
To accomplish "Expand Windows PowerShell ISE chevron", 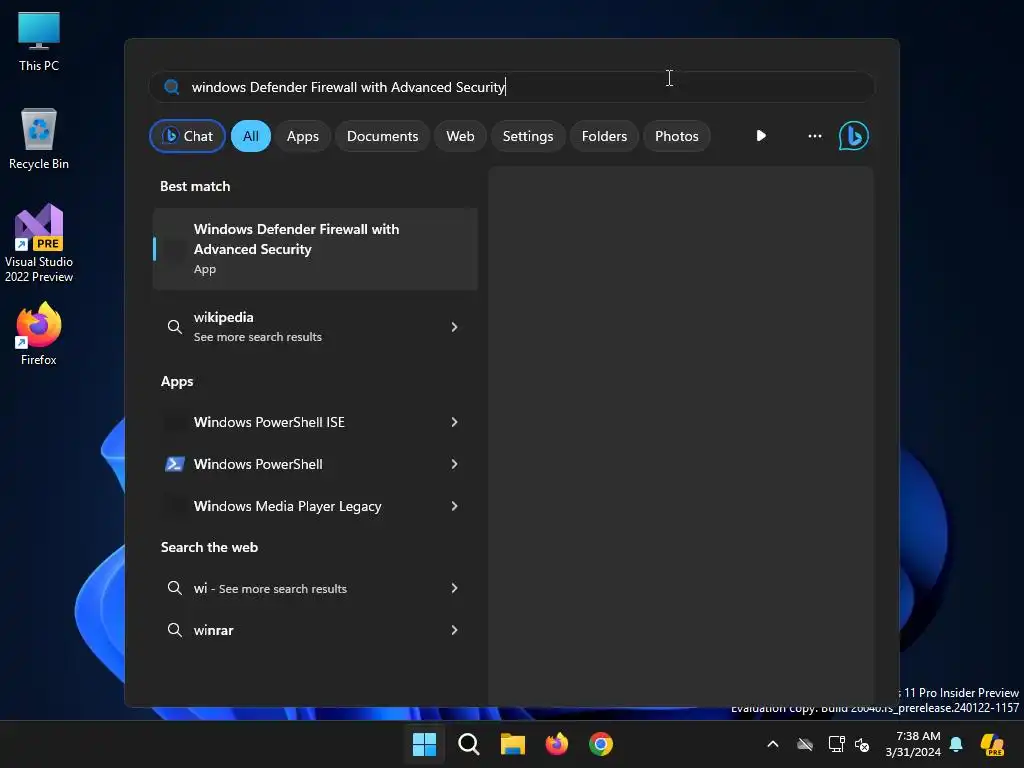I will tap(455, 422).
